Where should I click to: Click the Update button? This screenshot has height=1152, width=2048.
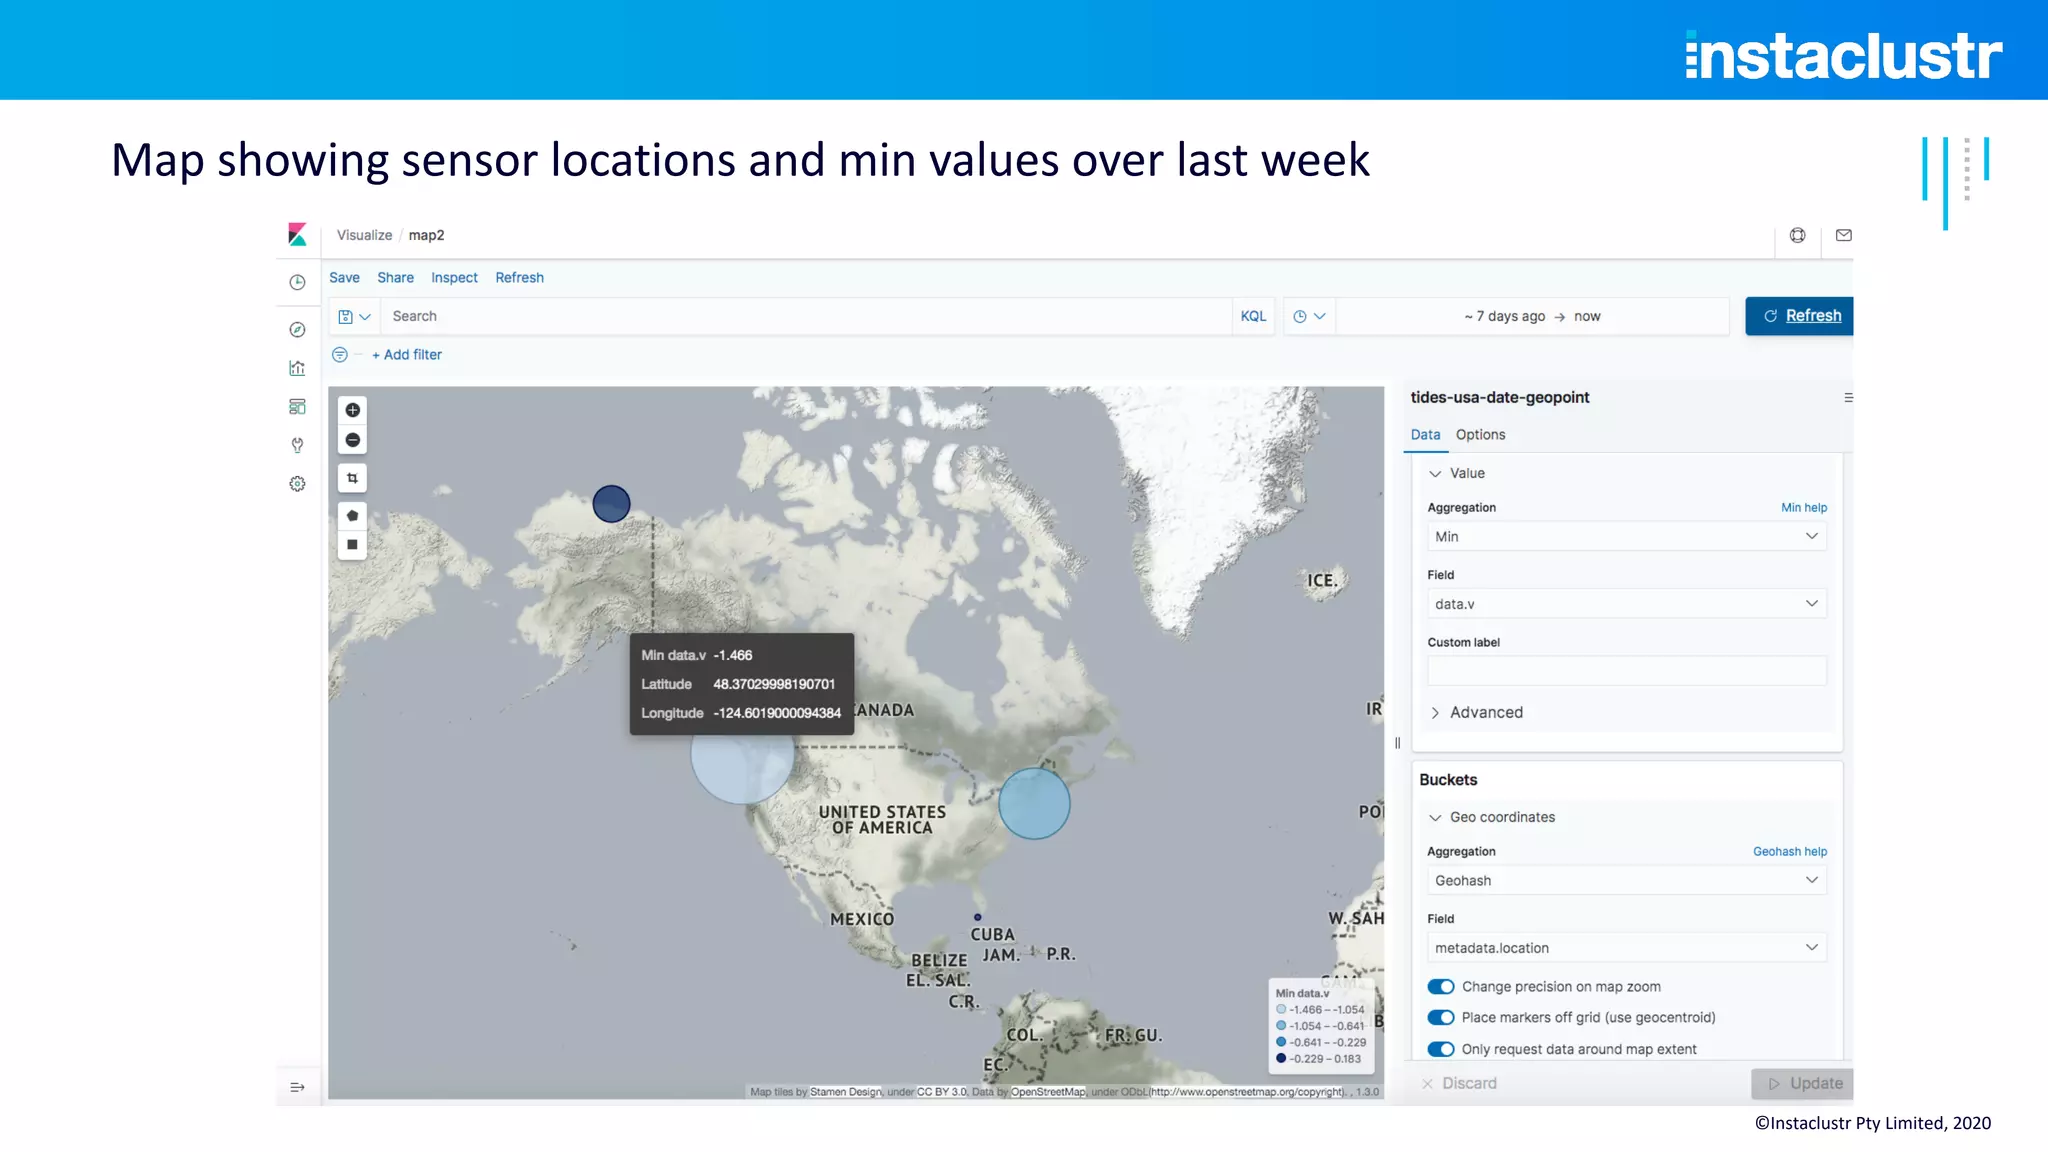coord(1802,1084)
